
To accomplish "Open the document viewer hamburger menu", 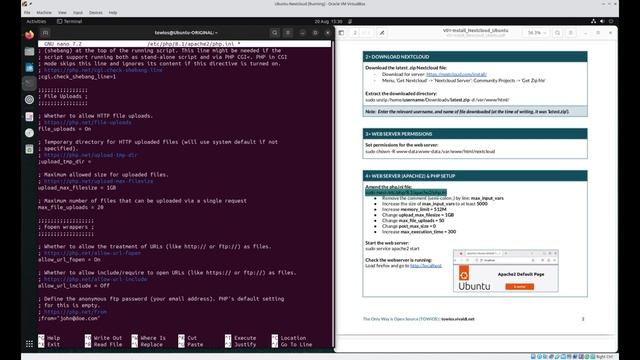I will coord(571,33).
